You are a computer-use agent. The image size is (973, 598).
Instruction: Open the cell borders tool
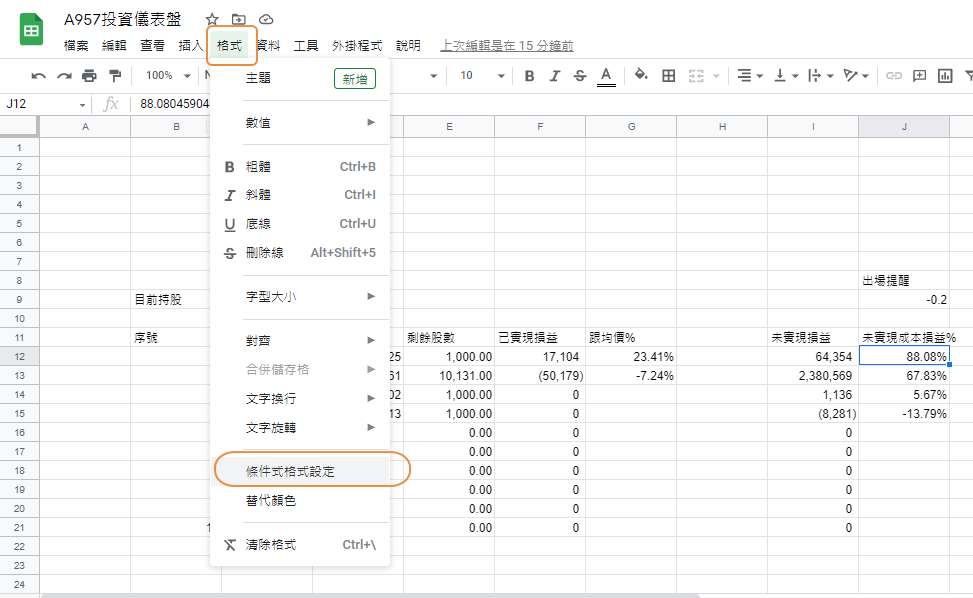pos(669,76)
